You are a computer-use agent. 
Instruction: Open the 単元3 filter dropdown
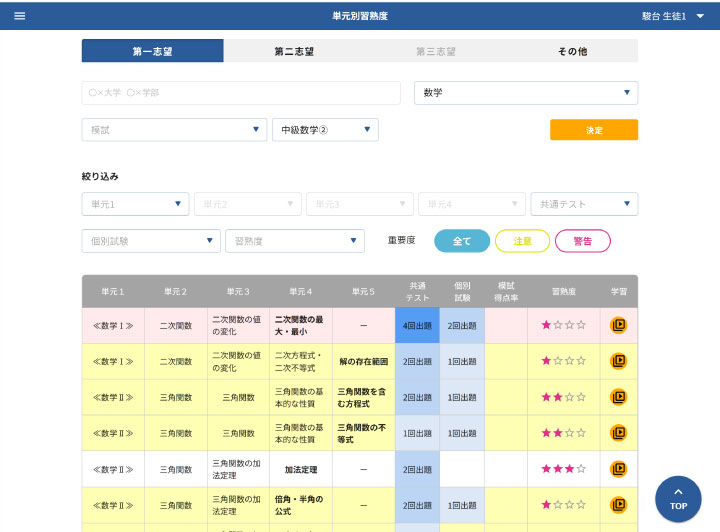360,204
